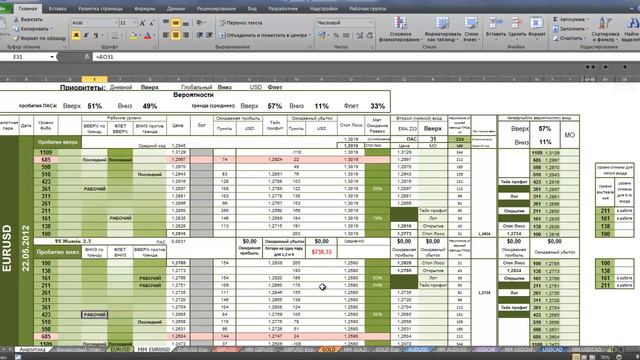
Task: Open the Name Box dropdown showing E31
Action: coord(52,57)
